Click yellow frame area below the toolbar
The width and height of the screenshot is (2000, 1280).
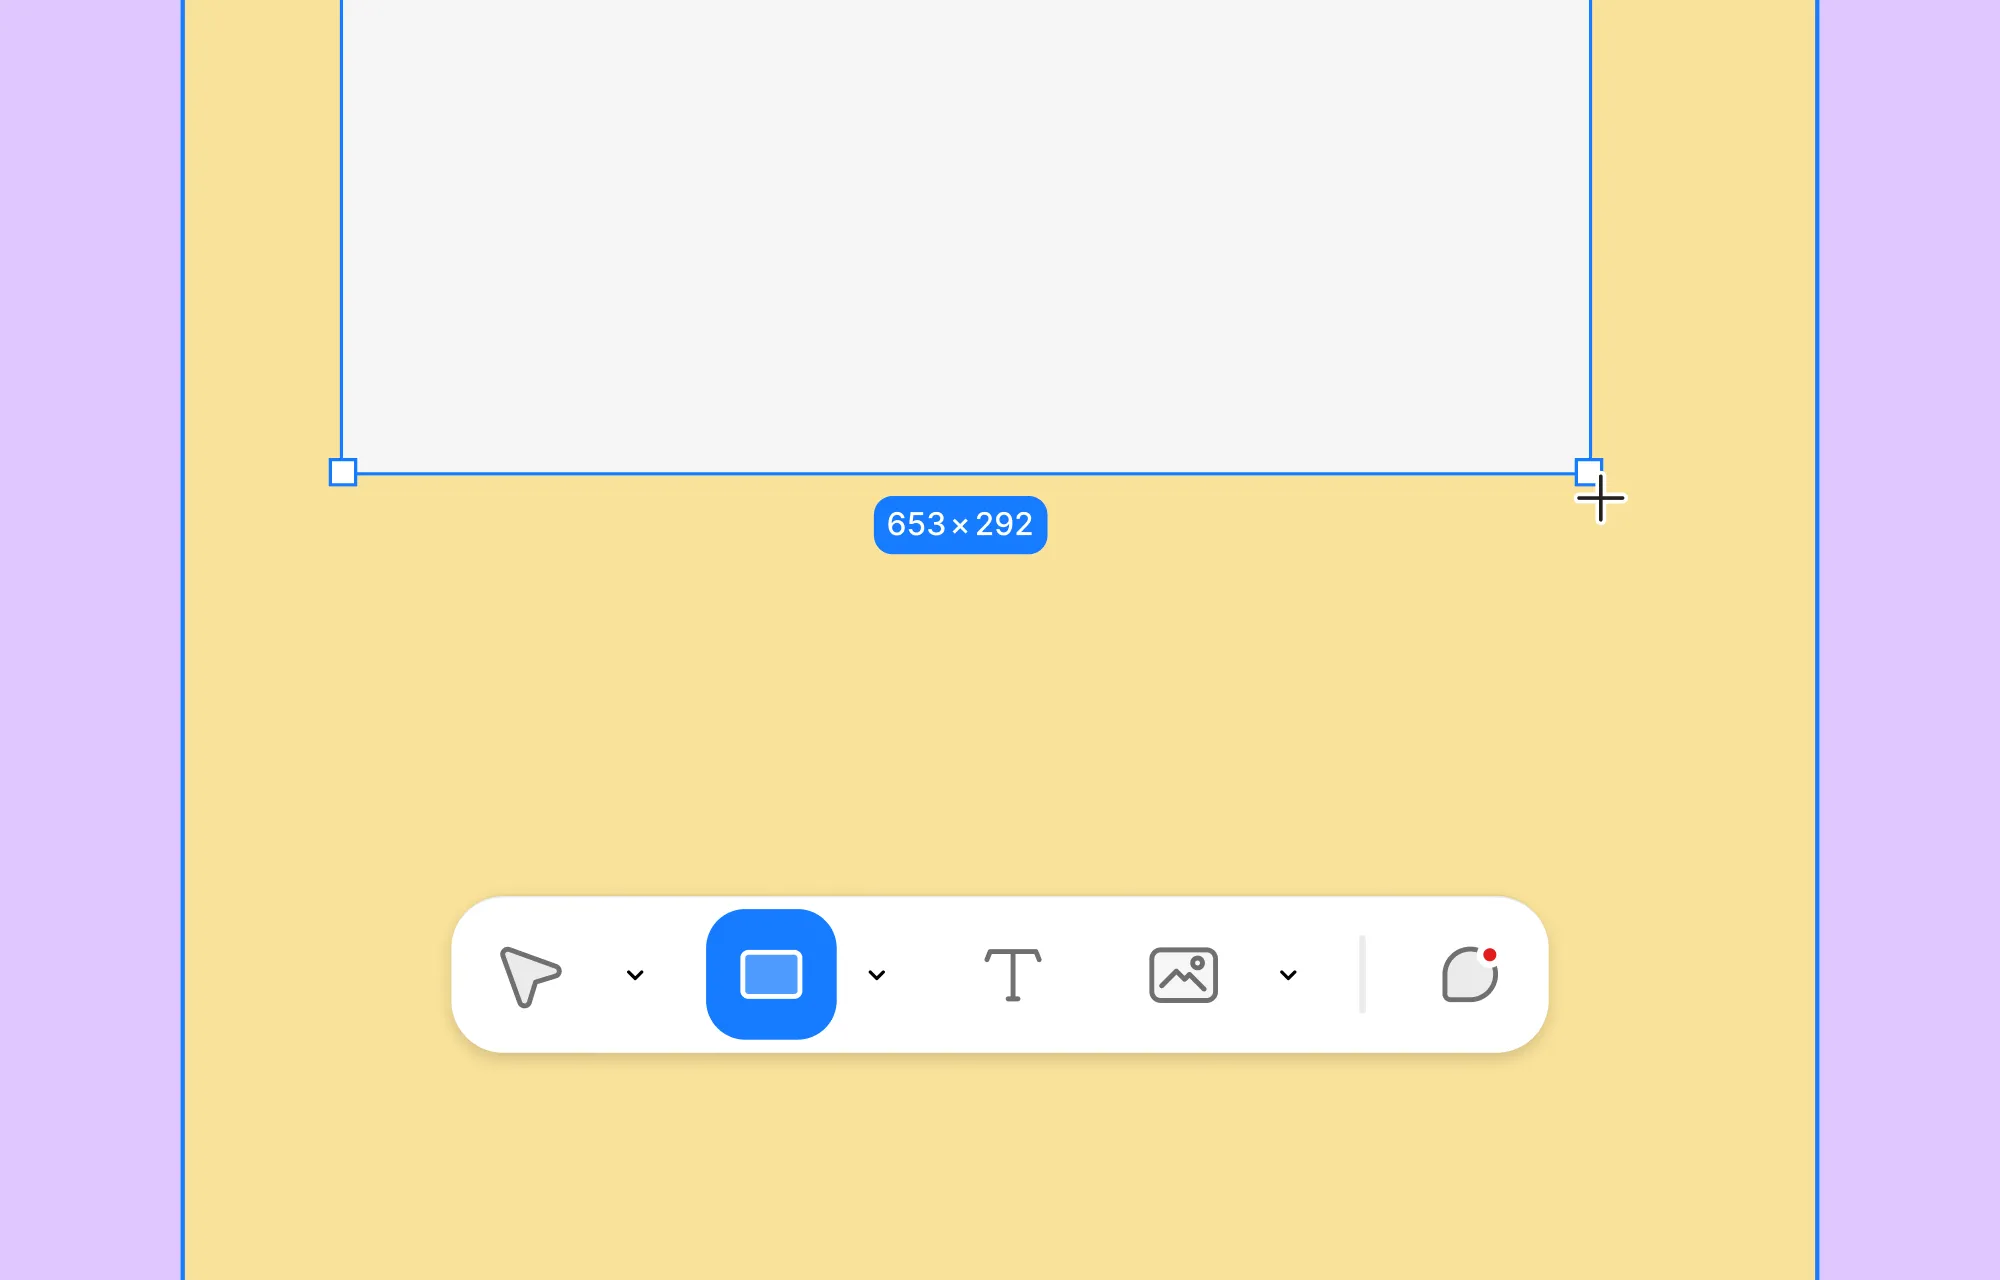(1000, 1170)
